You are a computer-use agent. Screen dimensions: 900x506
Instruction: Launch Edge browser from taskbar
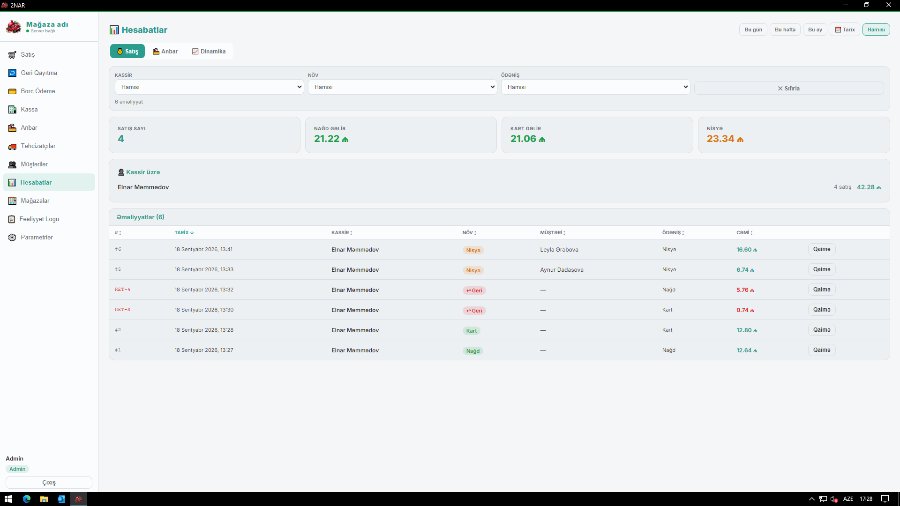coord(26,499)
